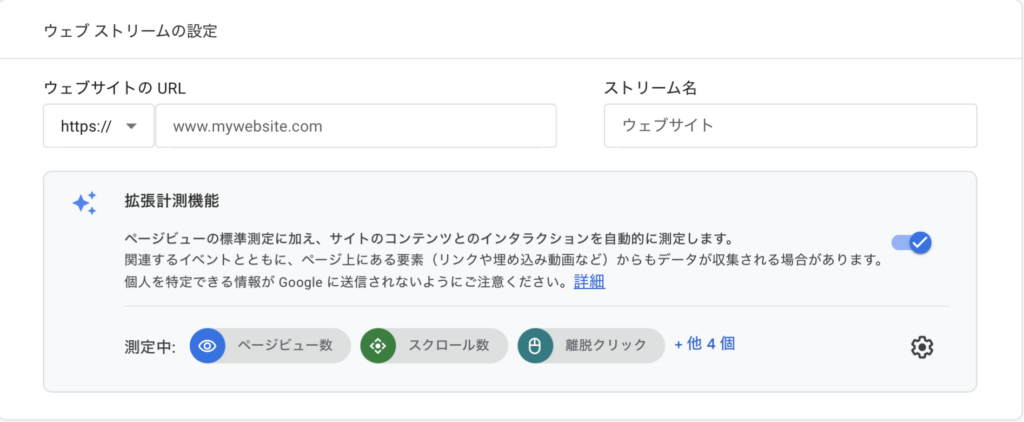Click the 測定中: label
1024x422 pixels.
click(x=150, y=346)
